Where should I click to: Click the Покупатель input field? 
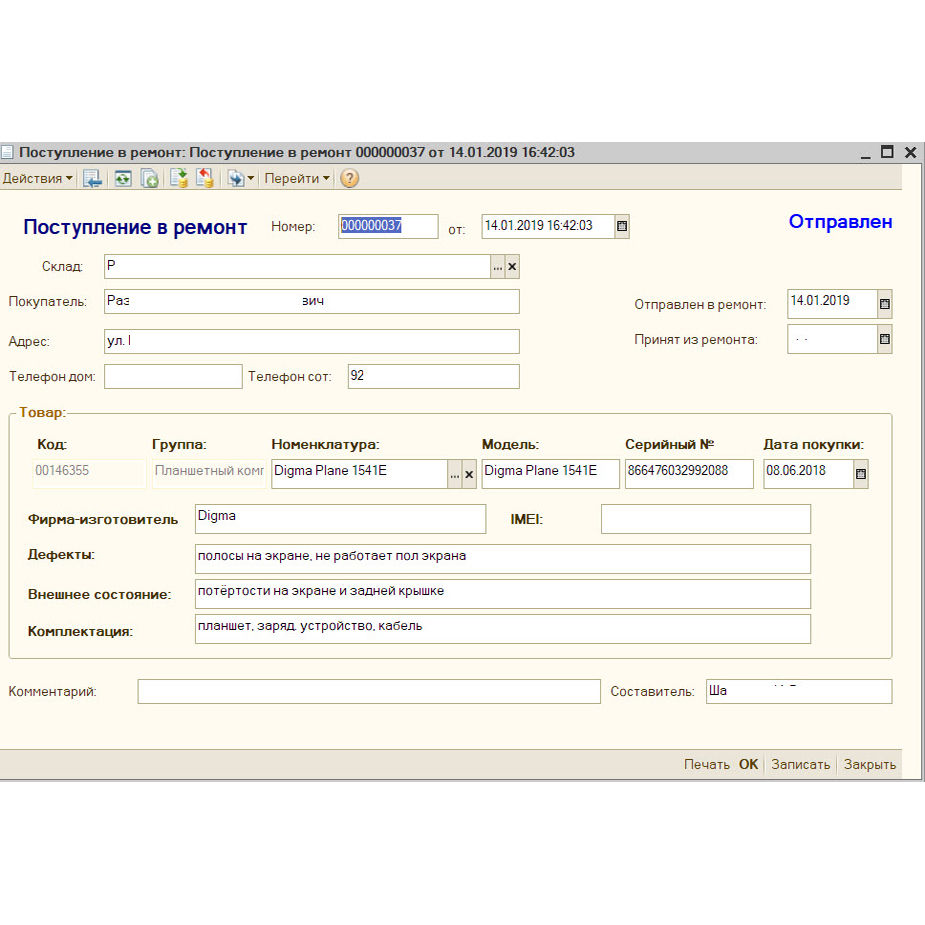[311, 301]
